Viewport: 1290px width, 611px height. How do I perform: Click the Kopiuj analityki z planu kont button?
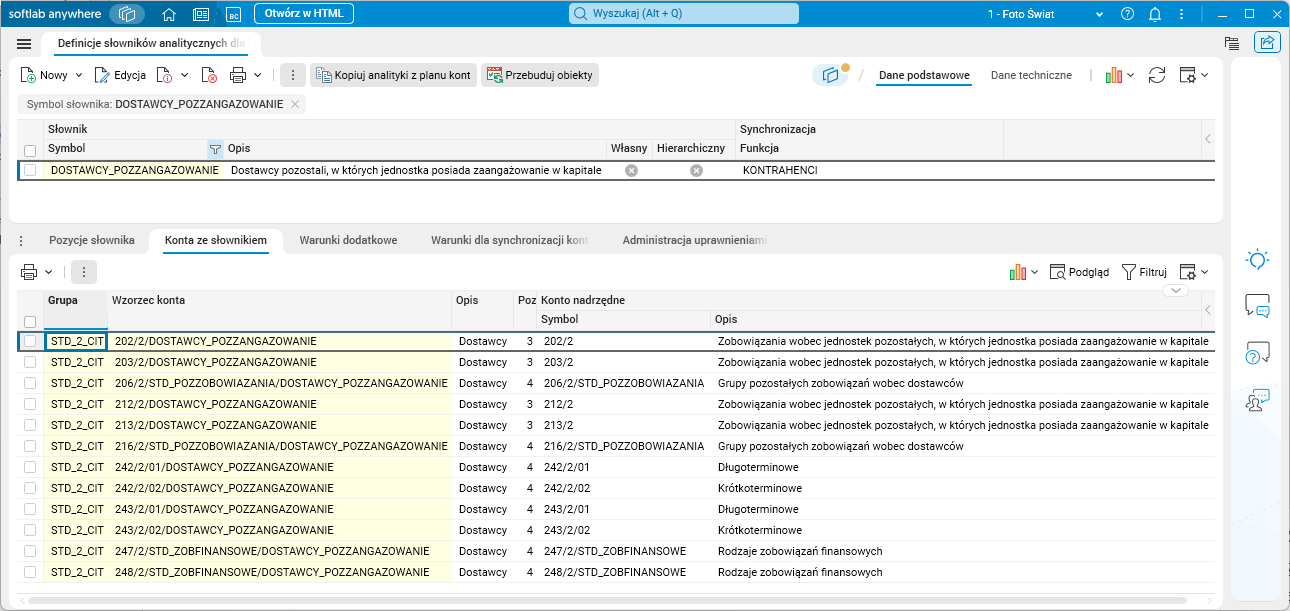point(392,75)
